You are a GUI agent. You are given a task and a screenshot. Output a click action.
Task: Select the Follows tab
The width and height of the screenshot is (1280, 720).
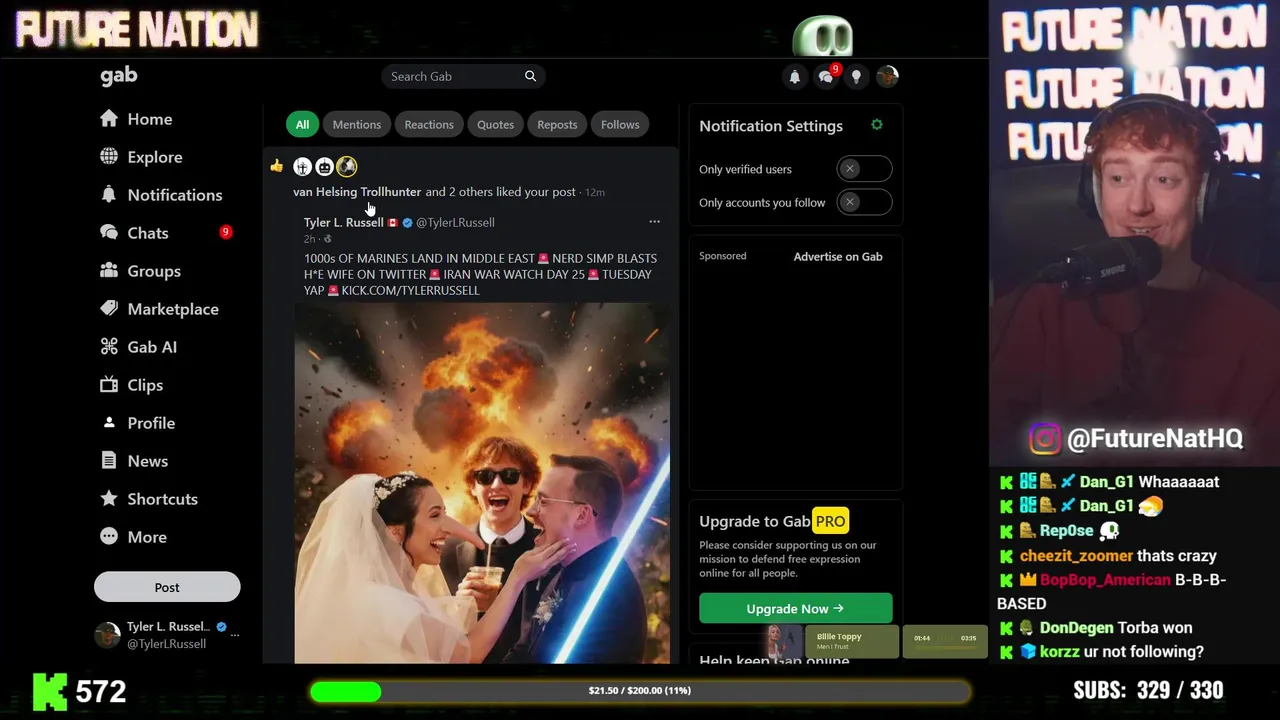pos(620,124)
